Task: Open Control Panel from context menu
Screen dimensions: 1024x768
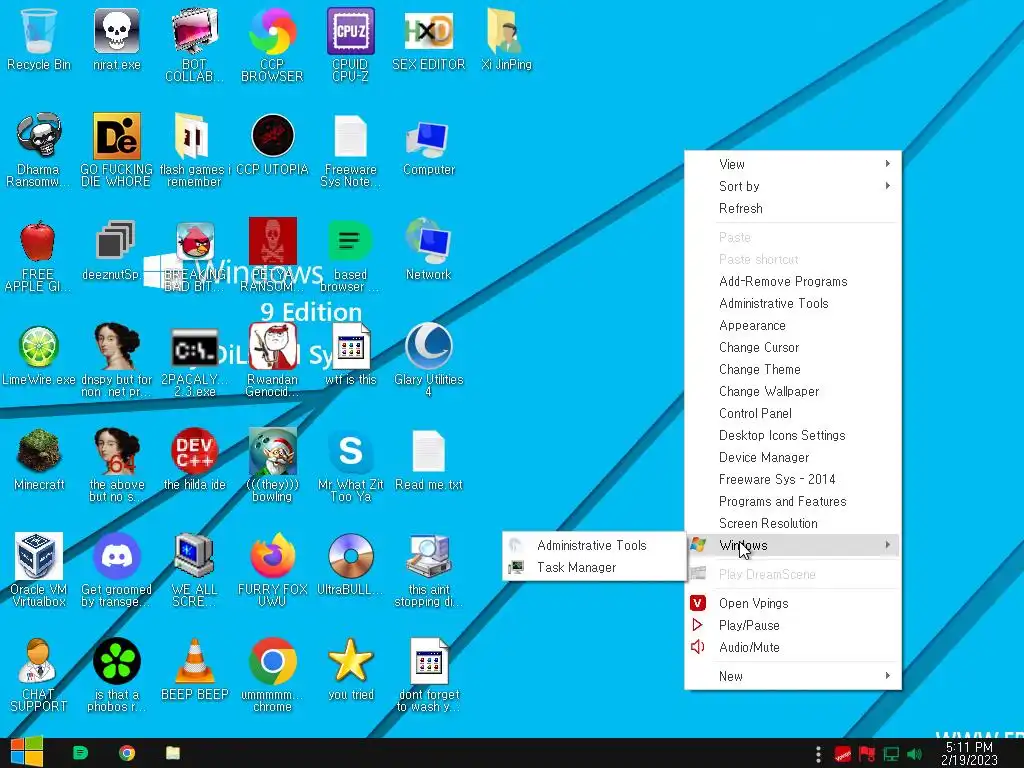Action: coord(793,413)
